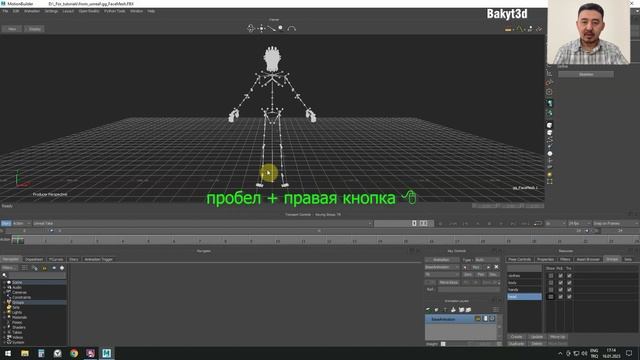Select the Dolly camera tool in Viewer
640x360 pixels.
[271, 28]
